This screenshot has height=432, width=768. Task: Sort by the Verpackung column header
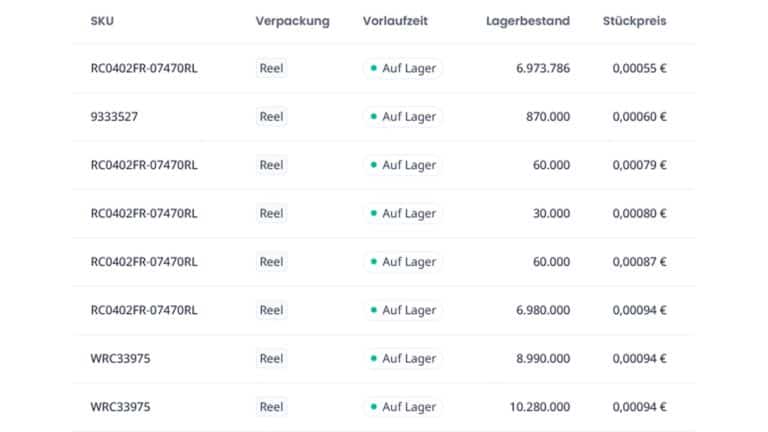[292, 21]
